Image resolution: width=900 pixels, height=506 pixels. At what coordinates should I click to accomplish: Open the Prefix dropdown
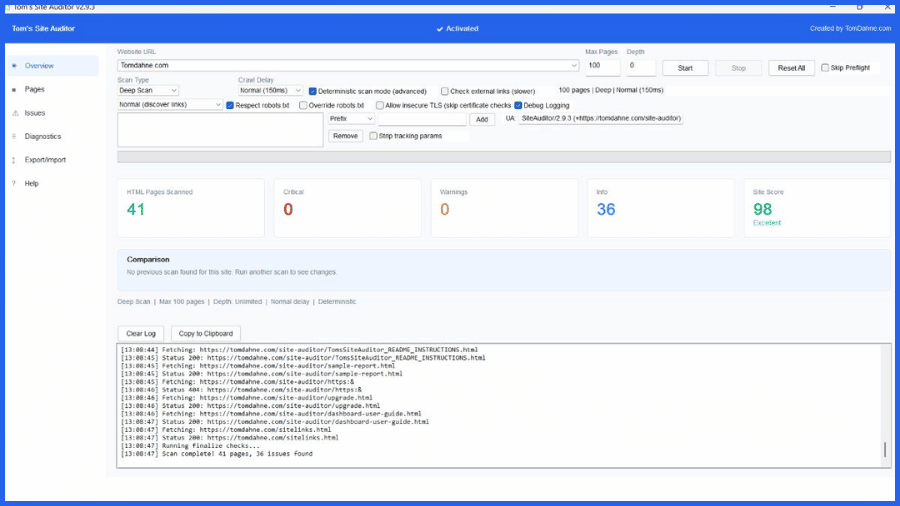(351, 119)
